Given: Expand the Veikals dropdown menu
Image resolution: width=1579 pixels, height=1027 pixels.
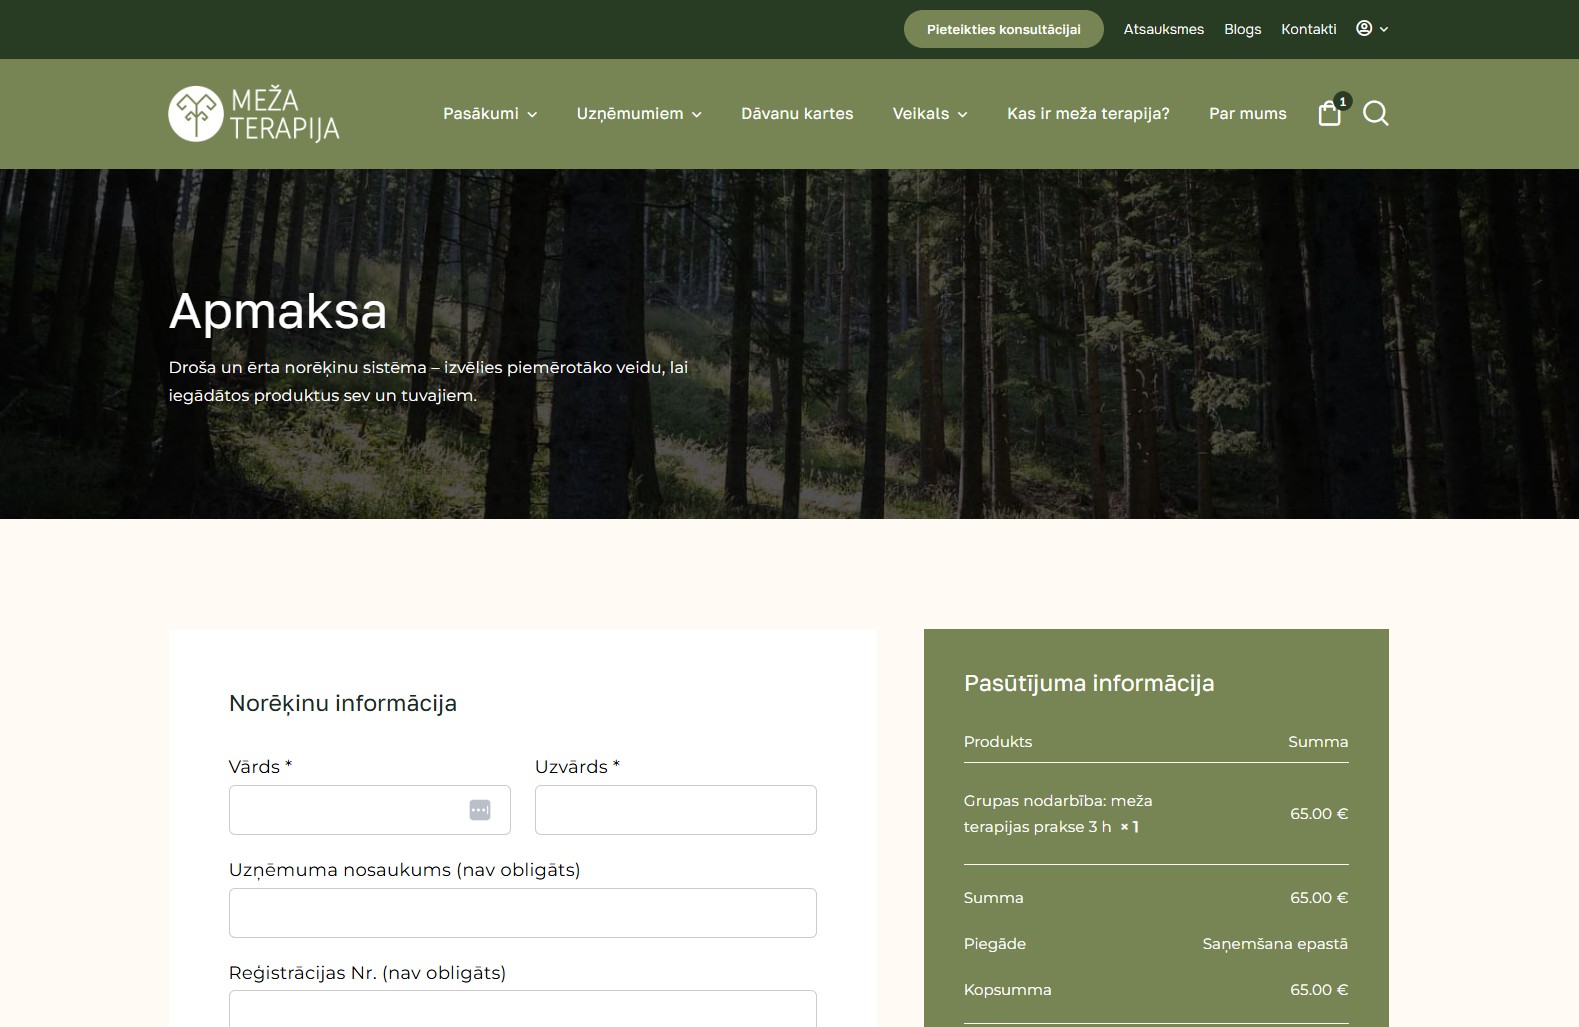Looking at the screenshot, I should (x=930, y=114).
